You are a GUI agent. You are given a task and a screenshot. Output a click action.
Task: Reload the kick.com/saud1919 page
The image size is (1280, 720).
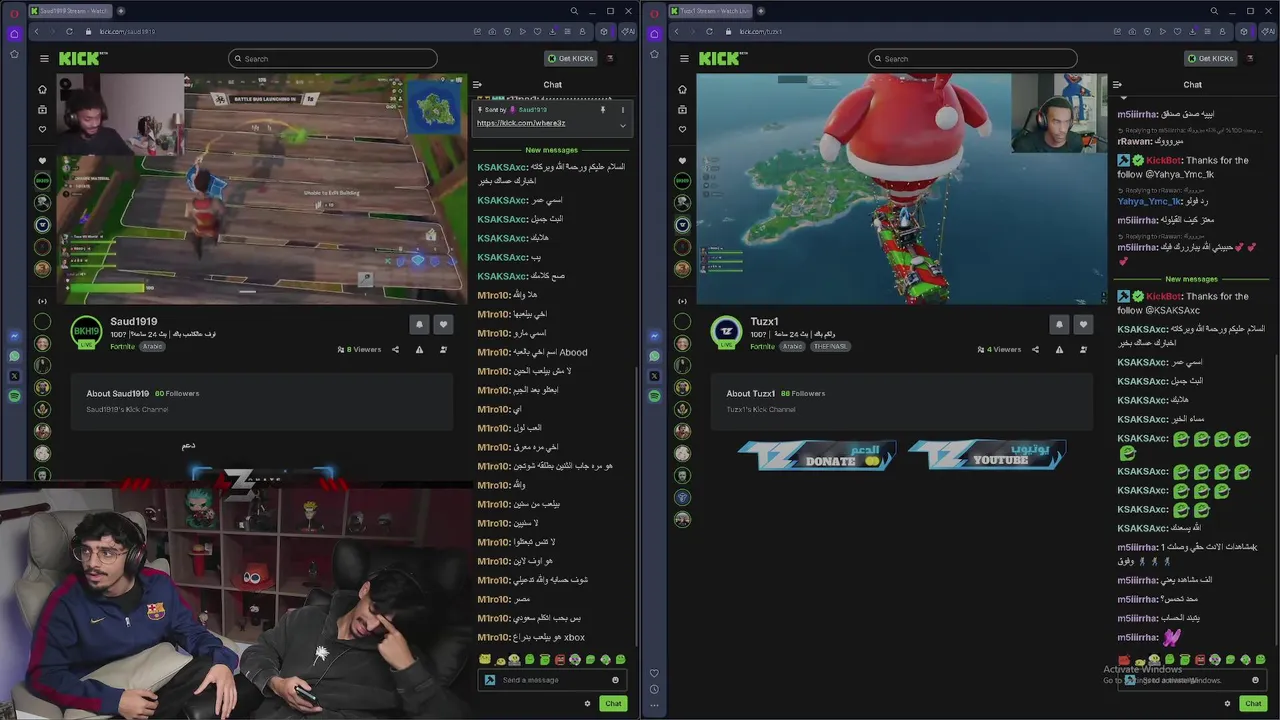pyautogui.click(x=69, y=31)
